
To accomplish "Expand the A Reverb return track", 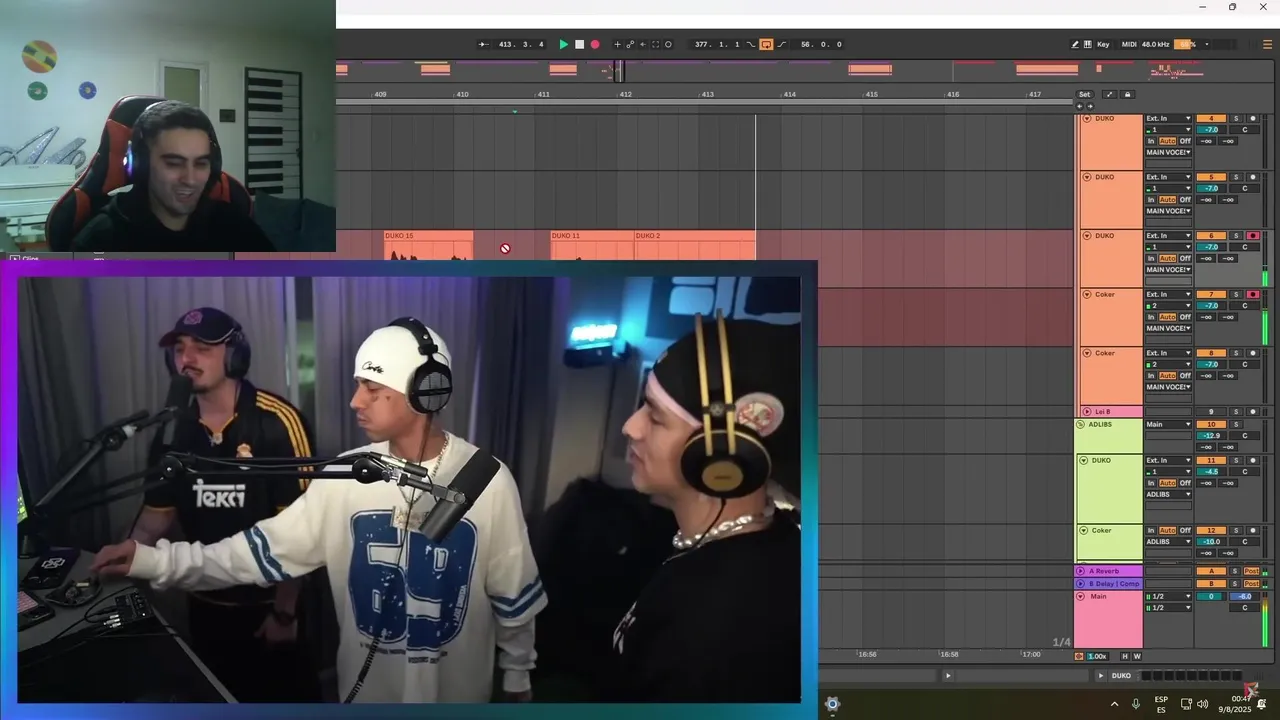I will 1080,571.
